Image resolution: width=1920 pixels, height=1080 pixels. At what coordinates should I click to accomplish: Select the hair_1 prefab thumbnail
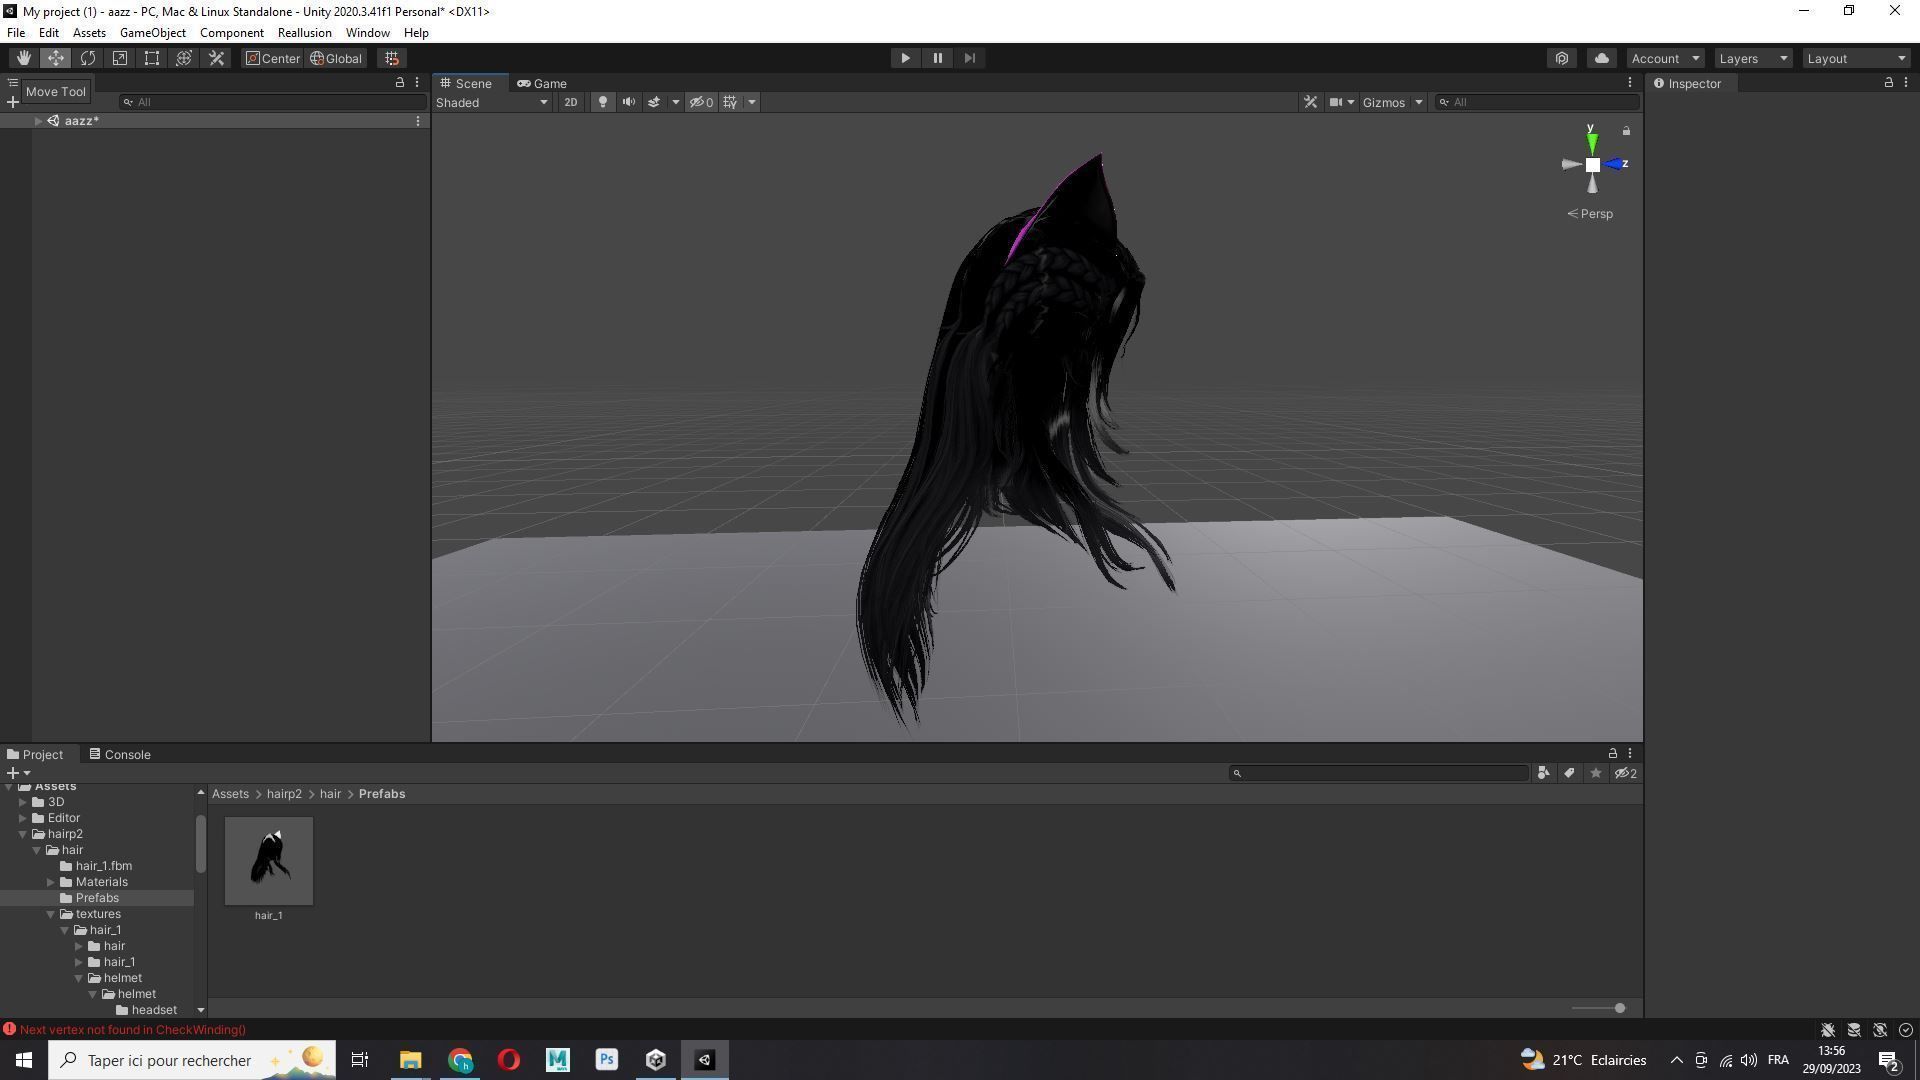pos(269,861)
